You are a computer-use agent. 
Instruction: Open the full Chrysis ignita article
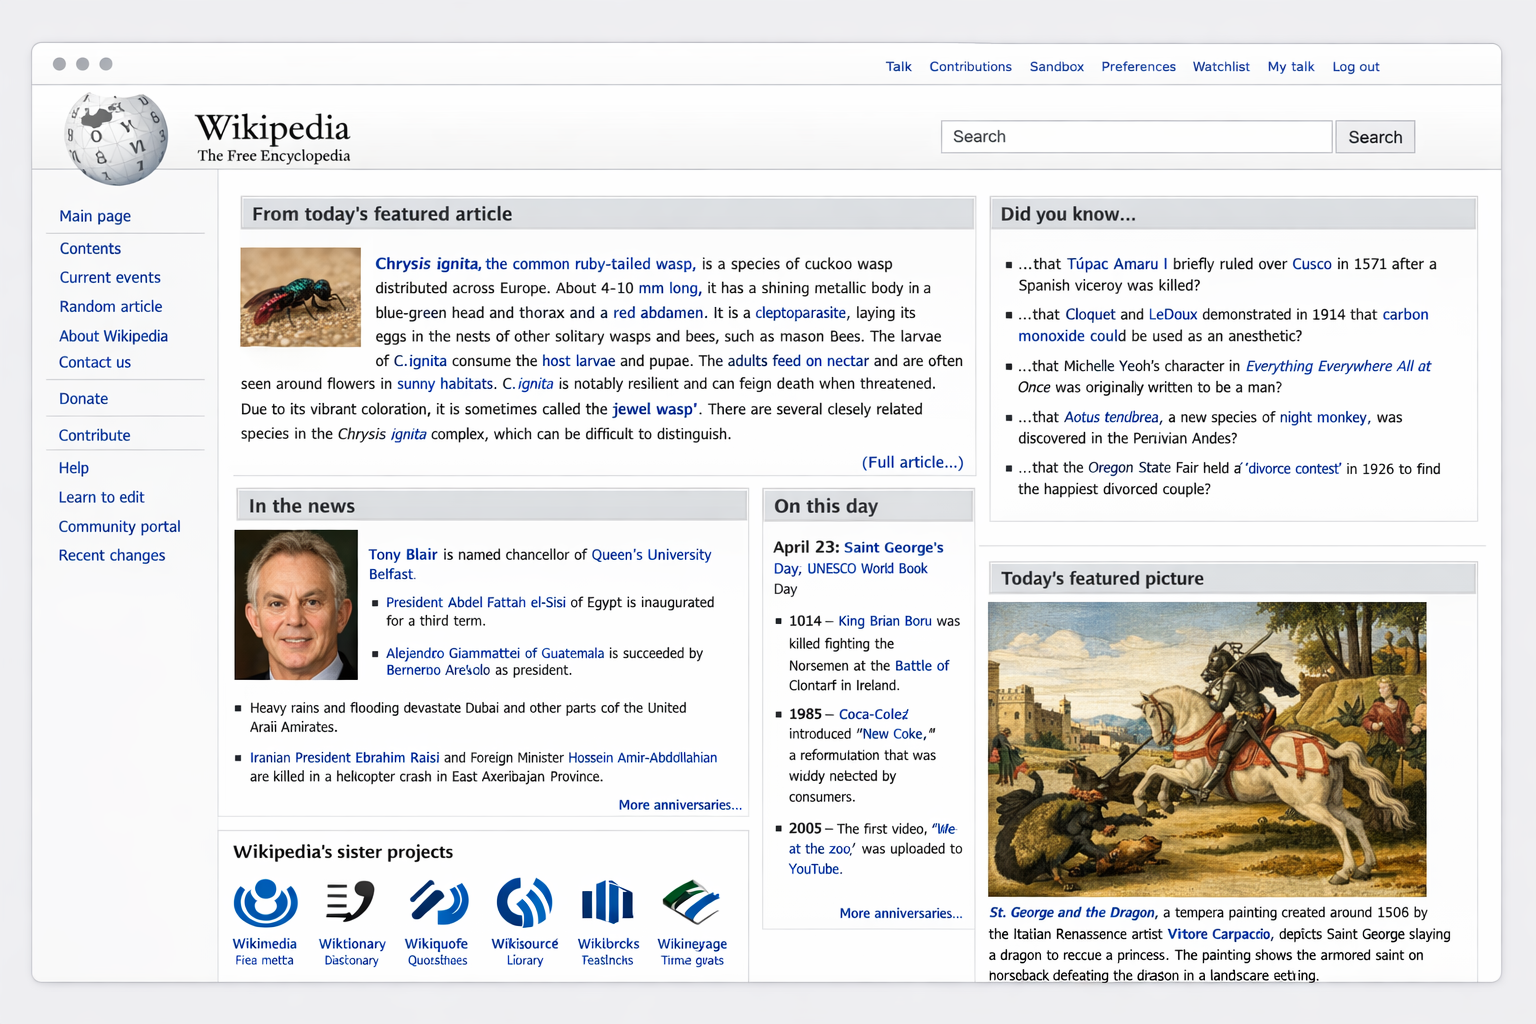(912, 462)
